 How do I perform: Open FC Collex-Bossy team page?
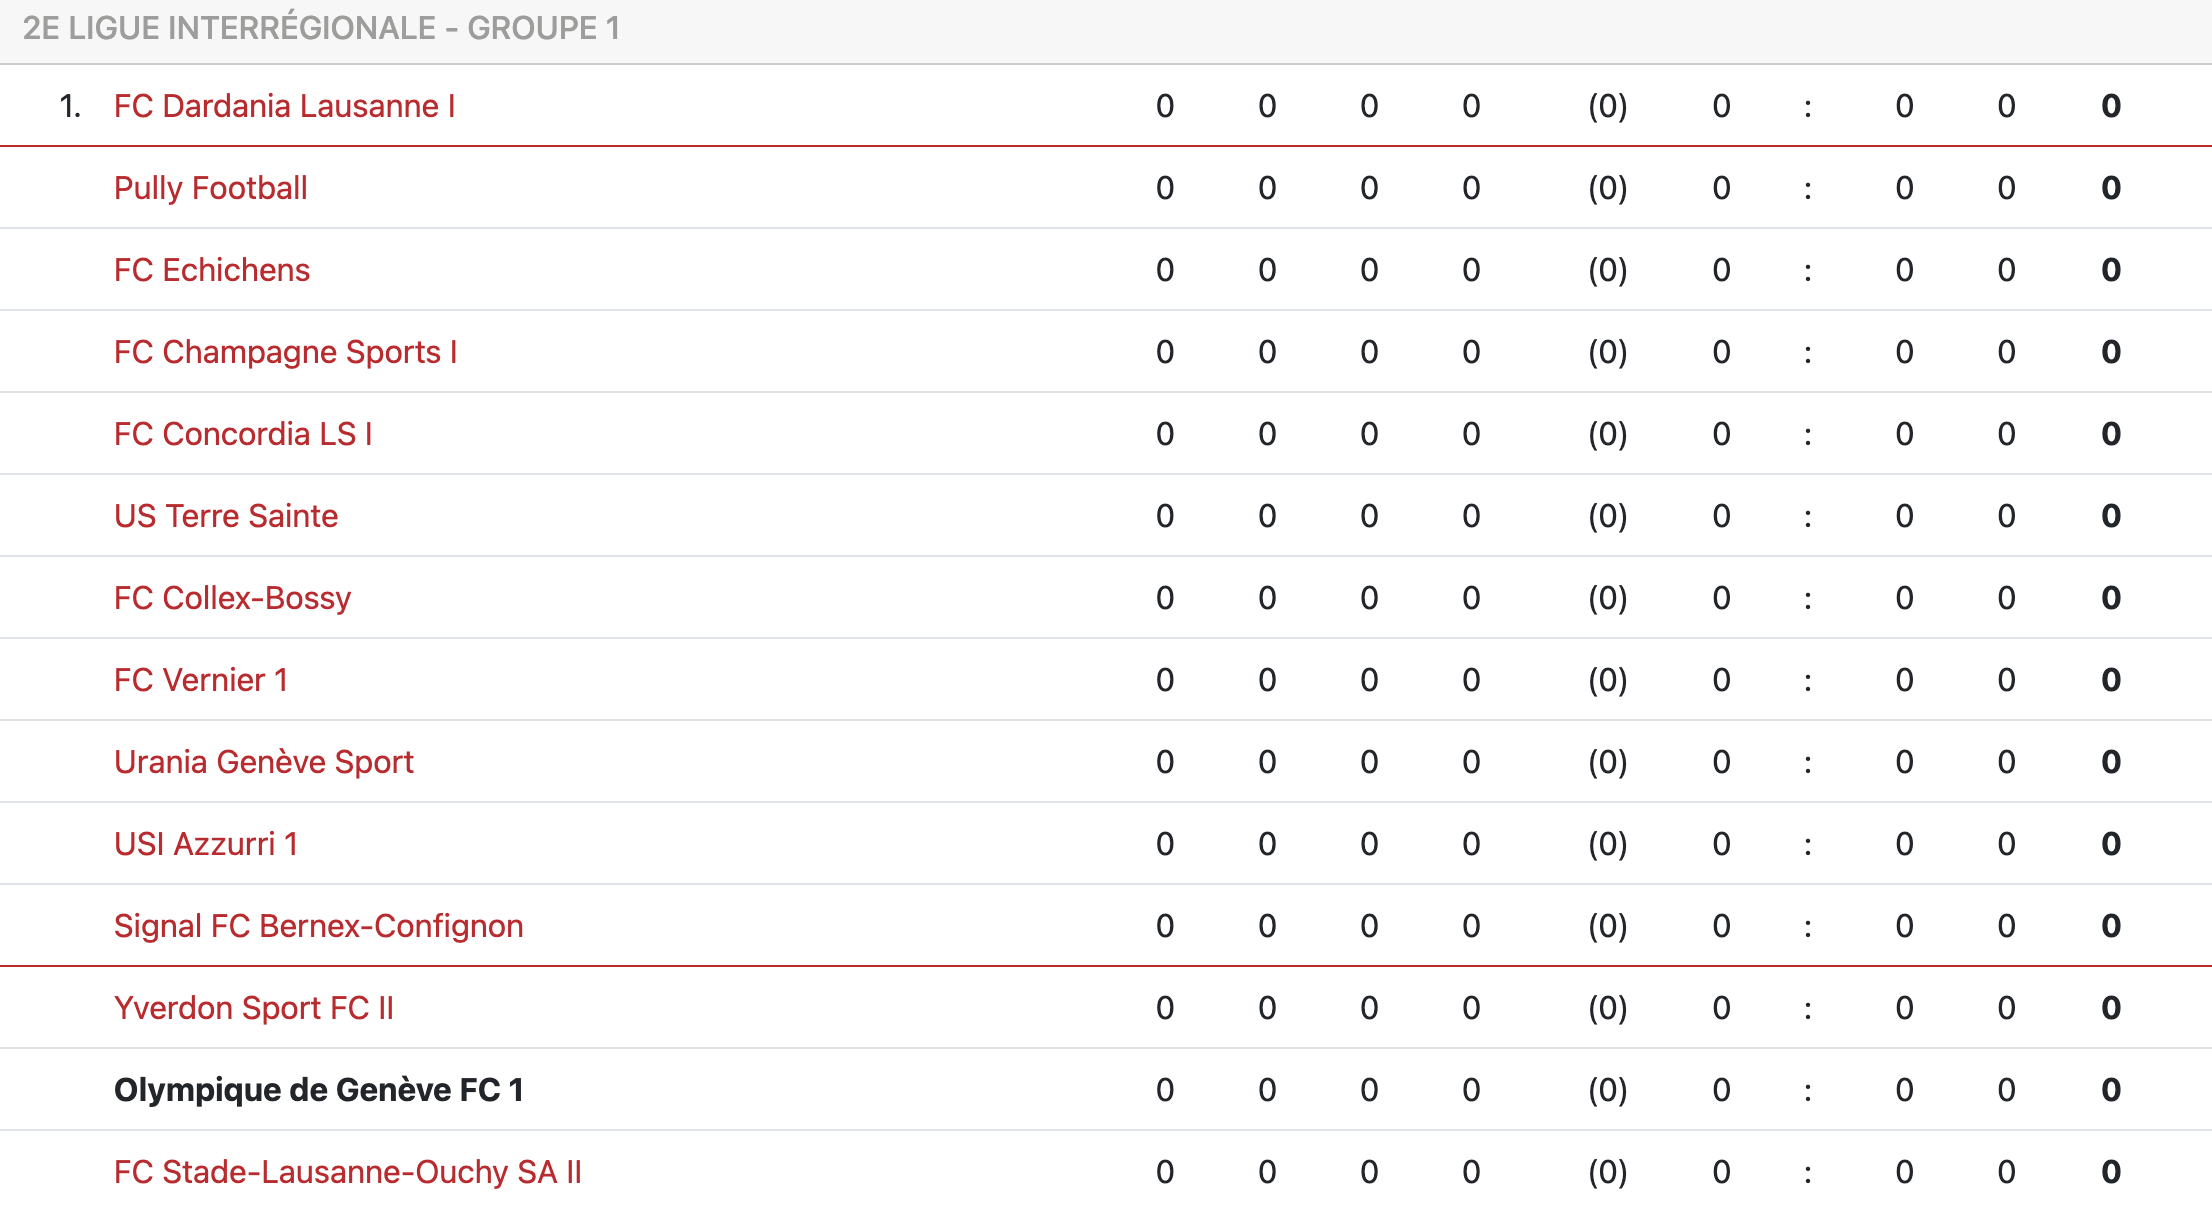coord(232,598)
